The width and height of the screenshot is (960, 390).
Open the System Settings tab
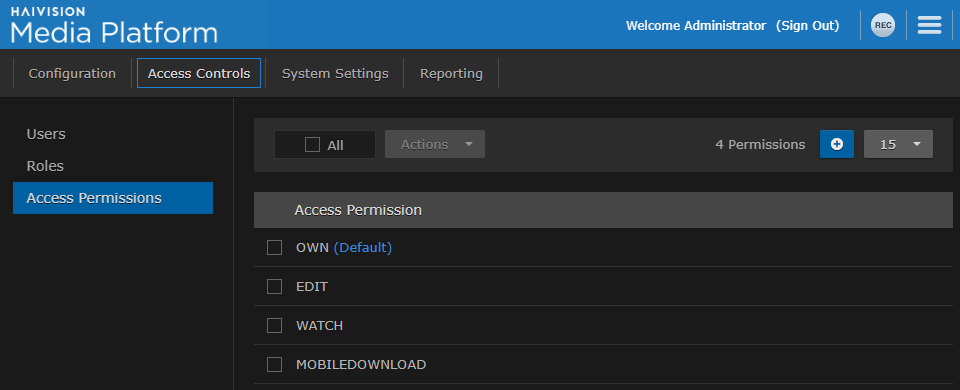pyautogui.click(x=335, y=73)
